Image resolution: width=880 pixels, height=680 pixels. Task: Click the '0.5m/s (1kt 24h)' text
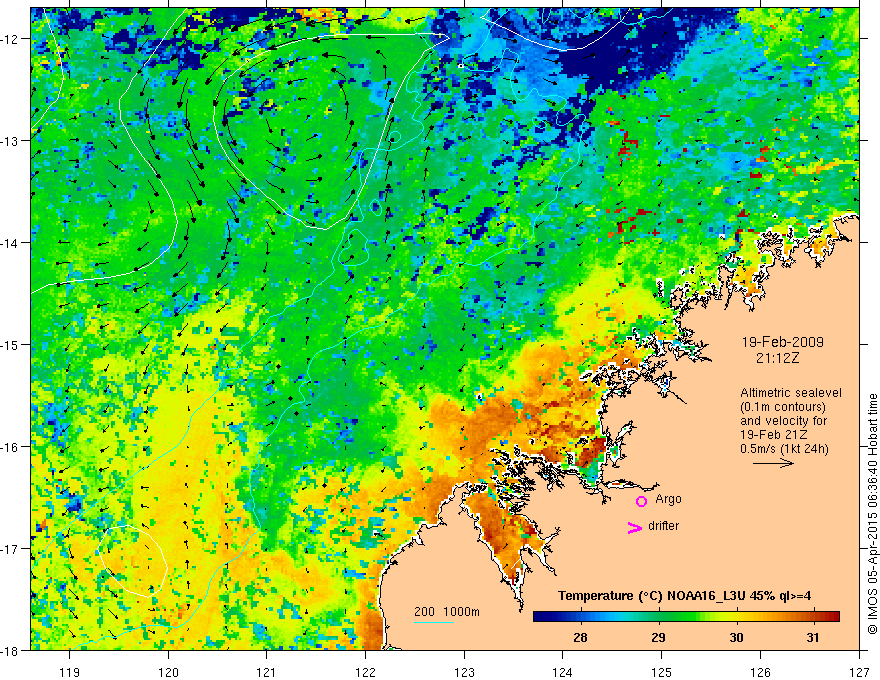pos(784,449)
